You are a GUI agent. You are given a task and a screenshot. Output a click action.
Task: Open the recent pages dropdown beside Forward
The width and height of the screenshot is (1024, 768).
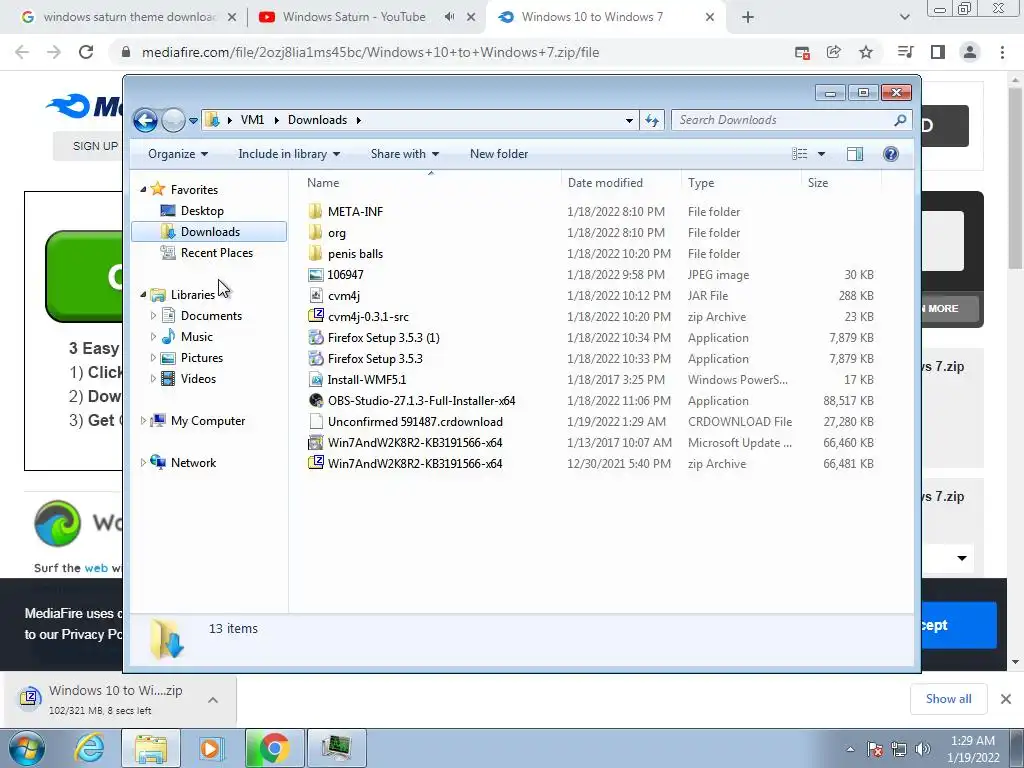(193, 121)
